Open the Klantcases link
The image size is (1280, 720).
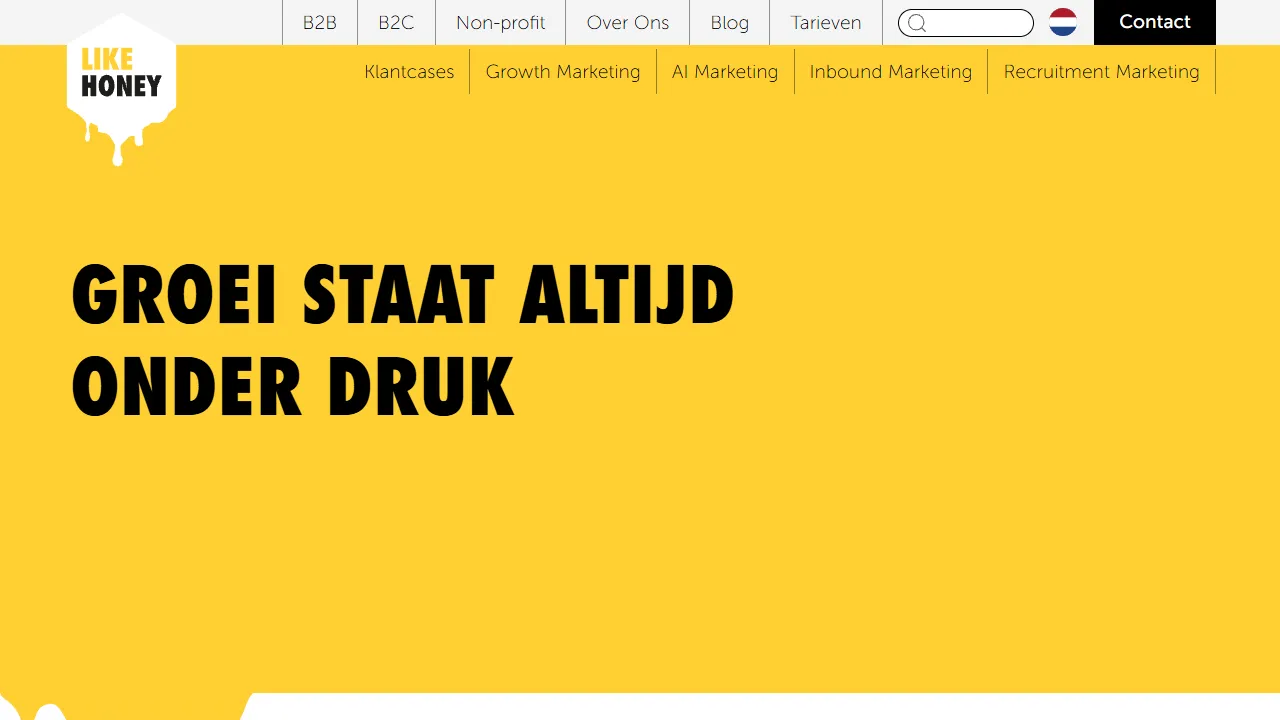pos(409,72)
